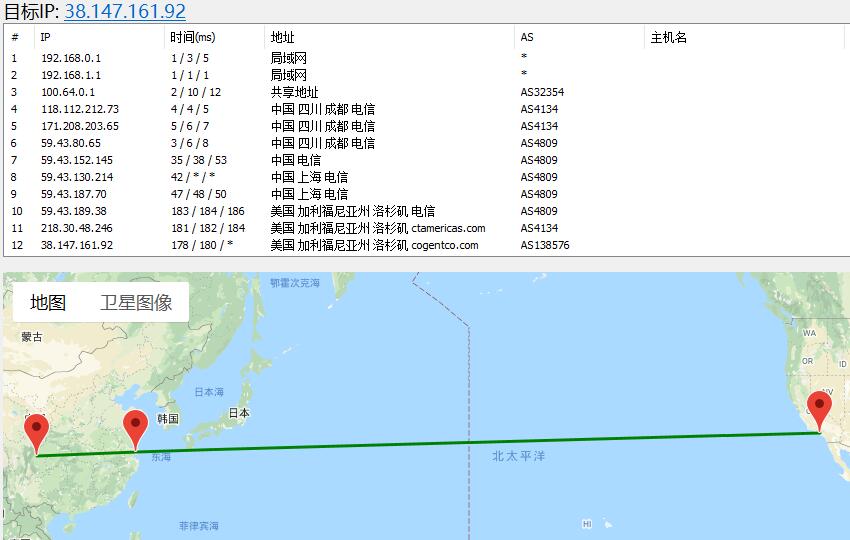The width and height of the screenshot is (850, 540).
Task: Click the AS column header
Action: point(527,38)
